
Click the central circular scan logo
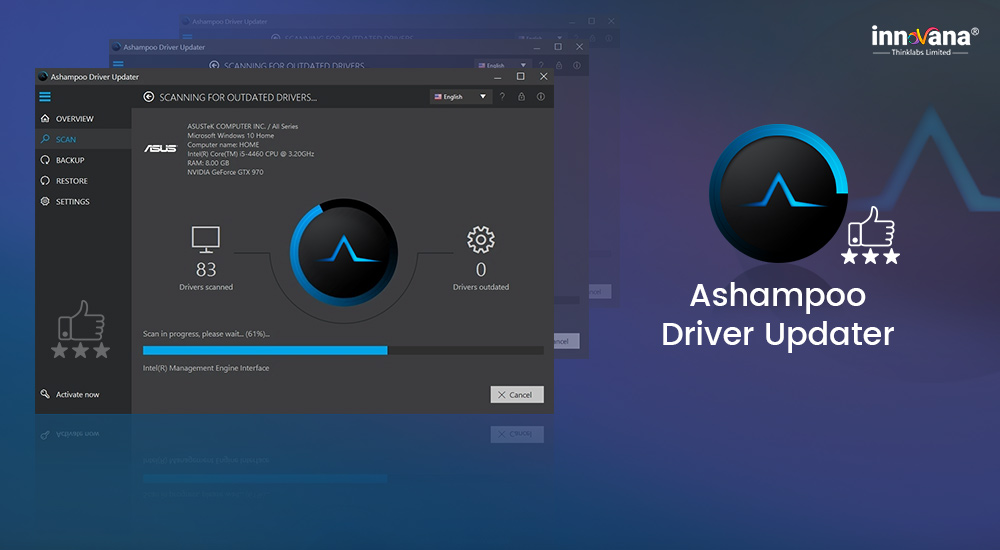[344, 252]
